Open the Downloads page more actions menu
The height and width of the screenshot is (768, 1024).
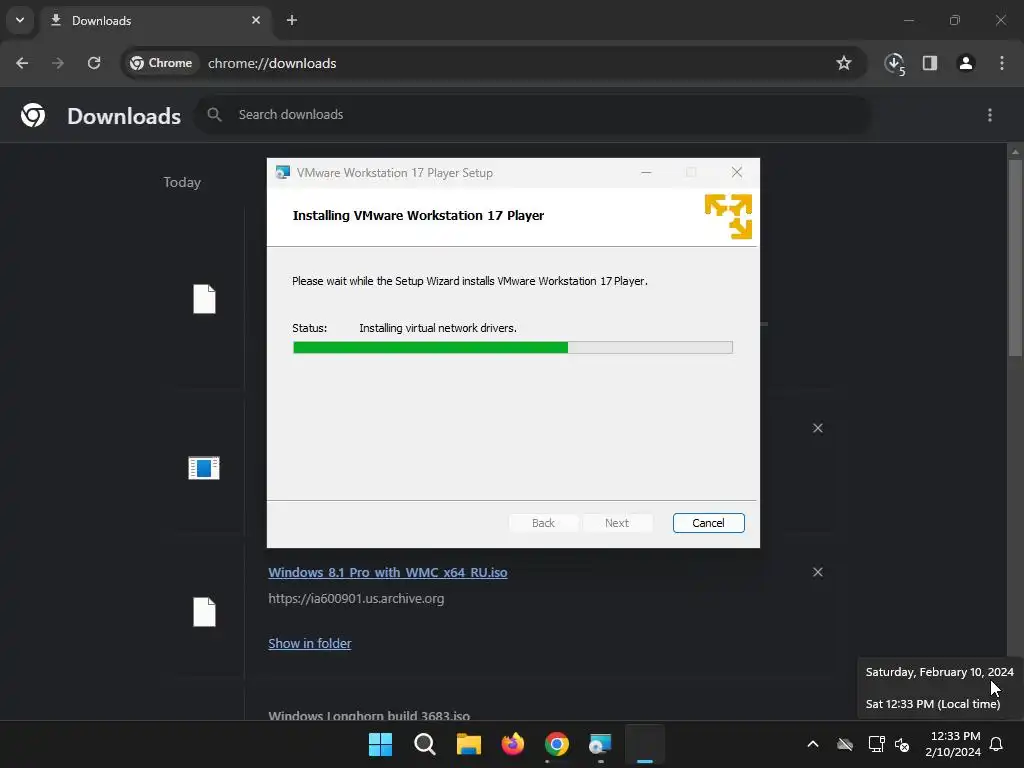click(x=989, y=115)
